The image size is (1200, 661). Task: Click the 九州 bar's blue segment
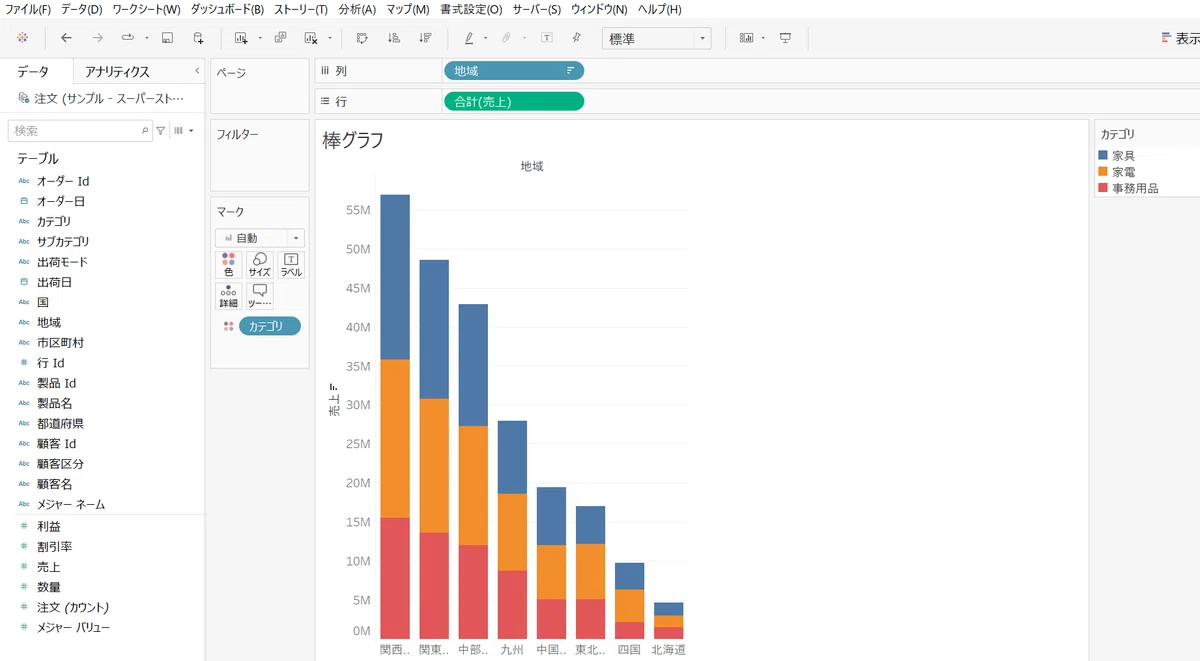coord(512,457)
